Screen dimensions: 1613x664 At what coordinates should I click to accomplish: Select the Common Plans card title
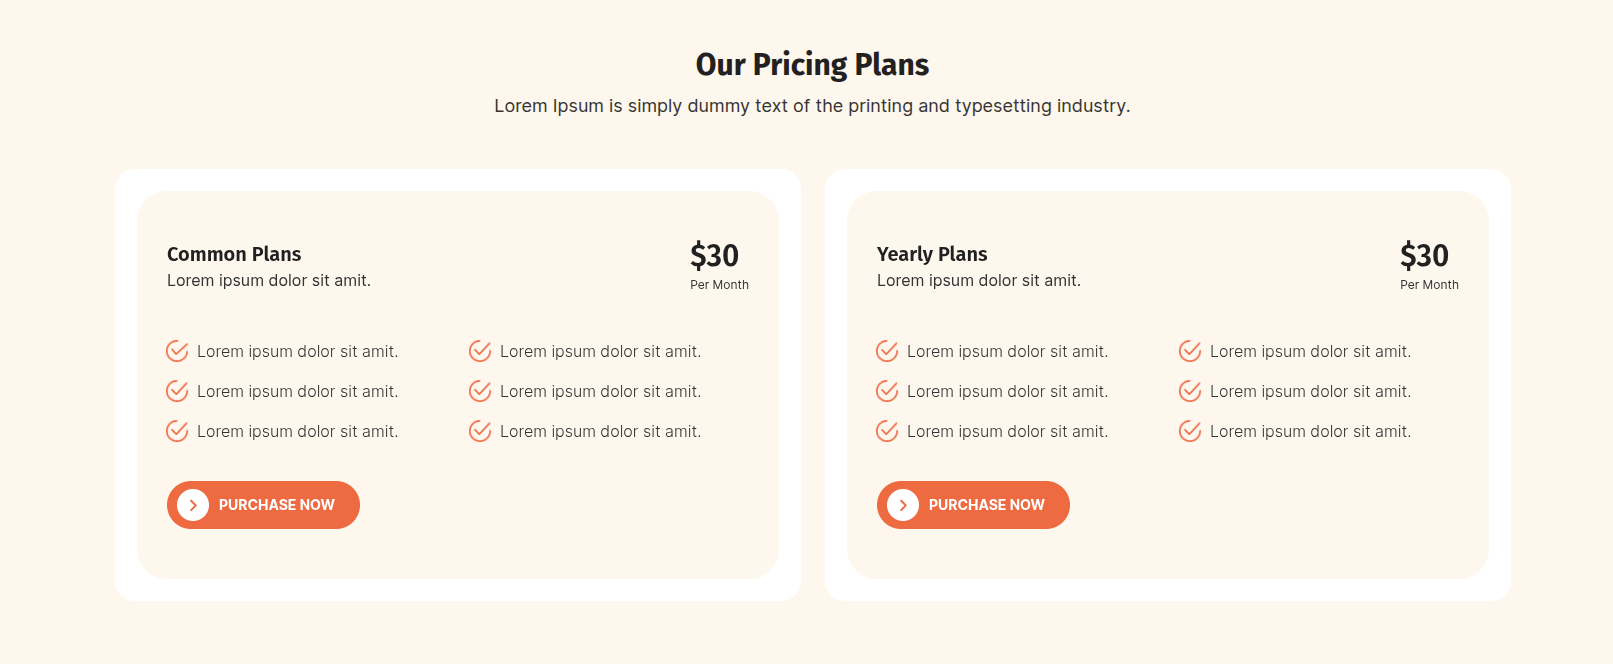tap(234, 254)
